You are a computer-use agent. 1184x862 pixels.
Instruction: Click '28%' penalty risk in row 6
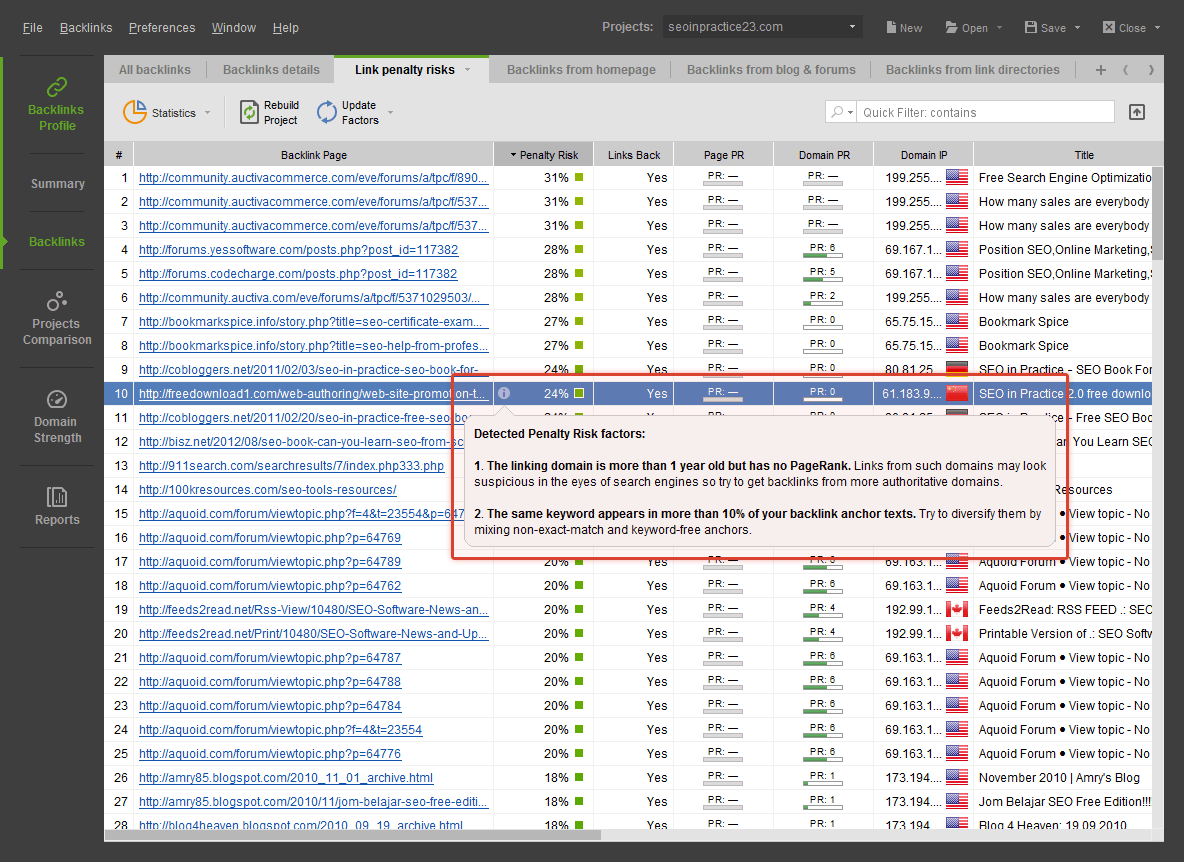556,297
